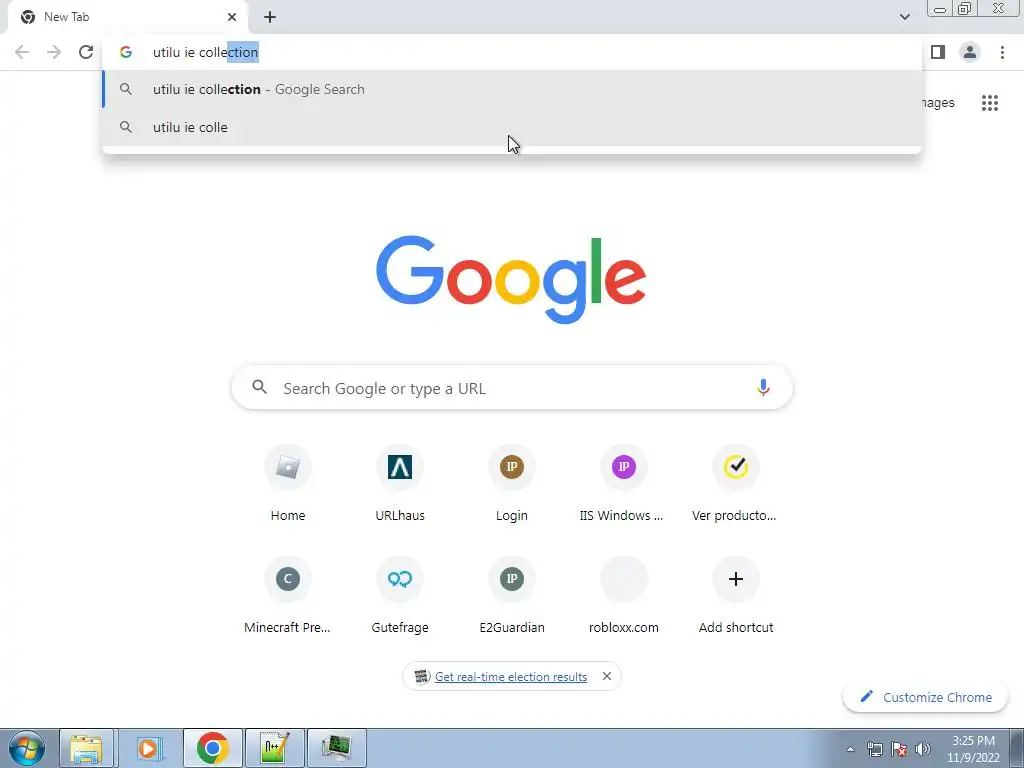The height and width of the screenshot is (768, 1024).
Task: Open Action Center flag icon
Action: (x=899, y=749)
